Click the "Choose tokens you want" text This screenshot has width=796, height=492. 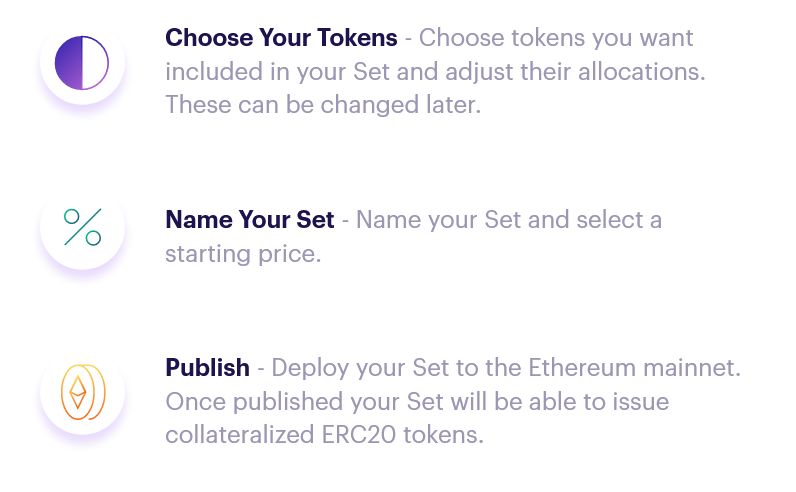coord(556,38)
